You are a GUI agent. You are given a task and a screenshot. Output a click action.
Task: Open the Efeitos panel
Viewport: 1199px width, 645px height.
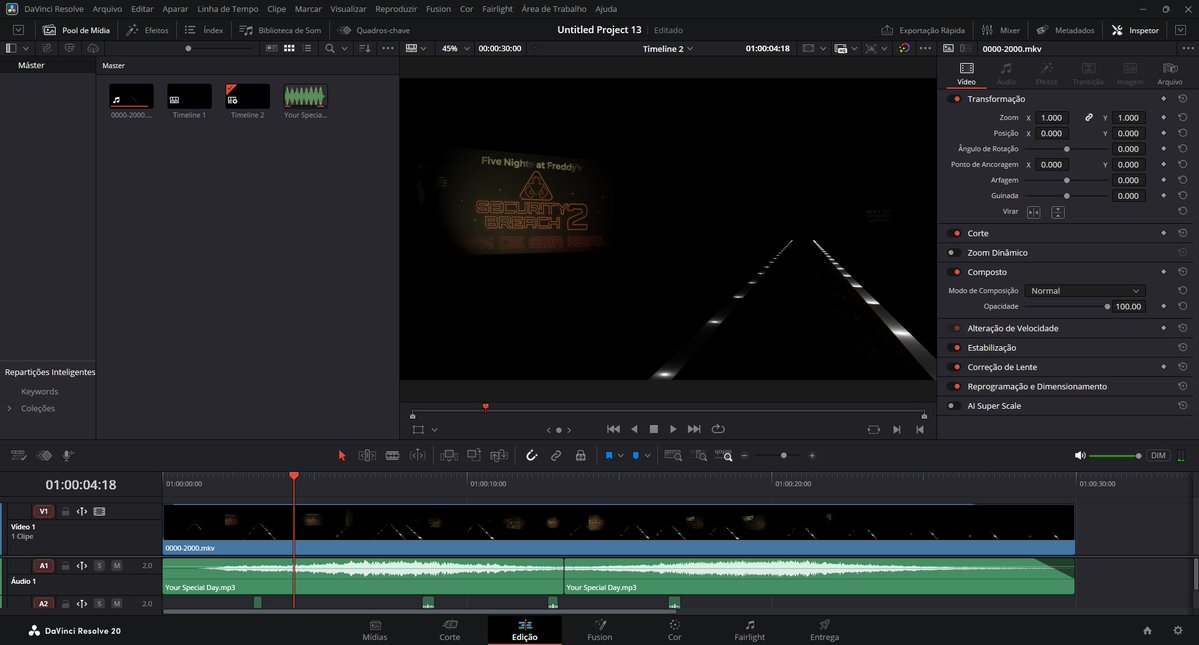[x=148, y=29]
